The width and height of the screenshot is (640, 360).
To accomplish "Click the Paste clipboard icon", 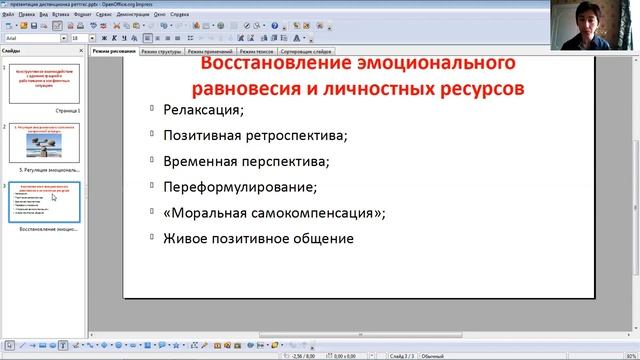I will [x=136, y=26].
